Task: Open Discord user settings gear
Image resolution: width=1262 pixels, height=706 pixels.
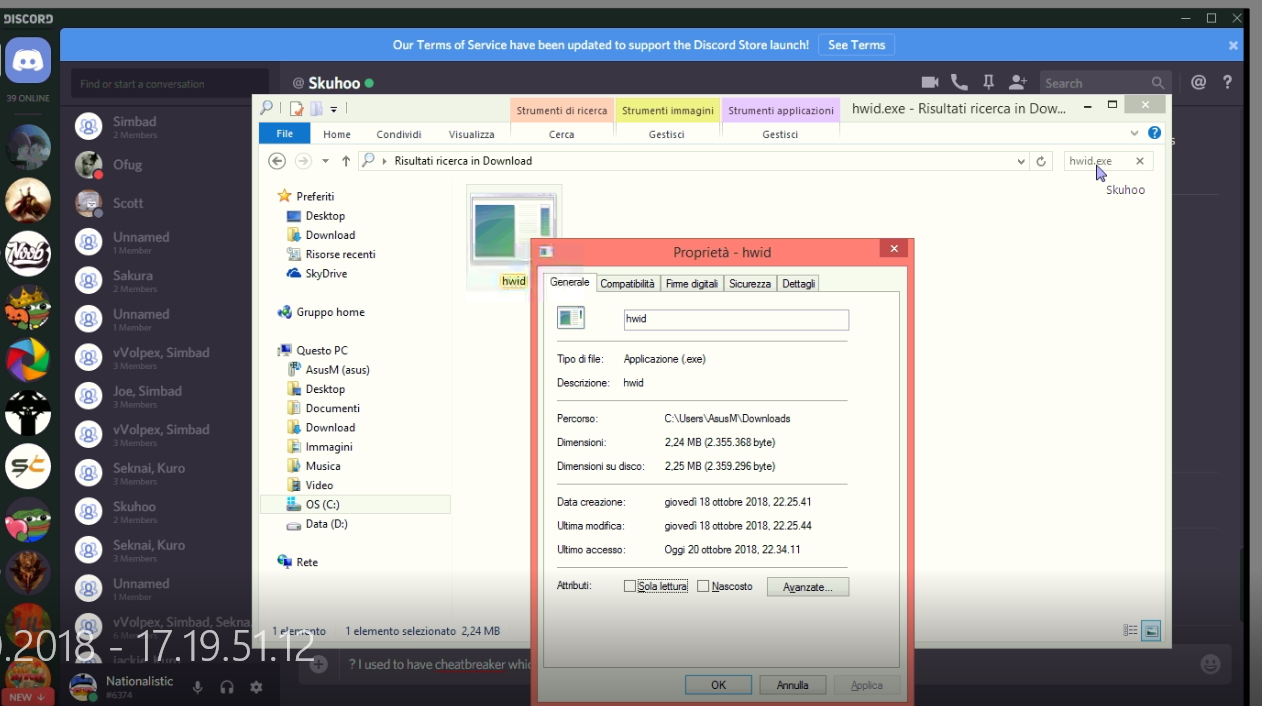Action: click(x=256, y=687)
